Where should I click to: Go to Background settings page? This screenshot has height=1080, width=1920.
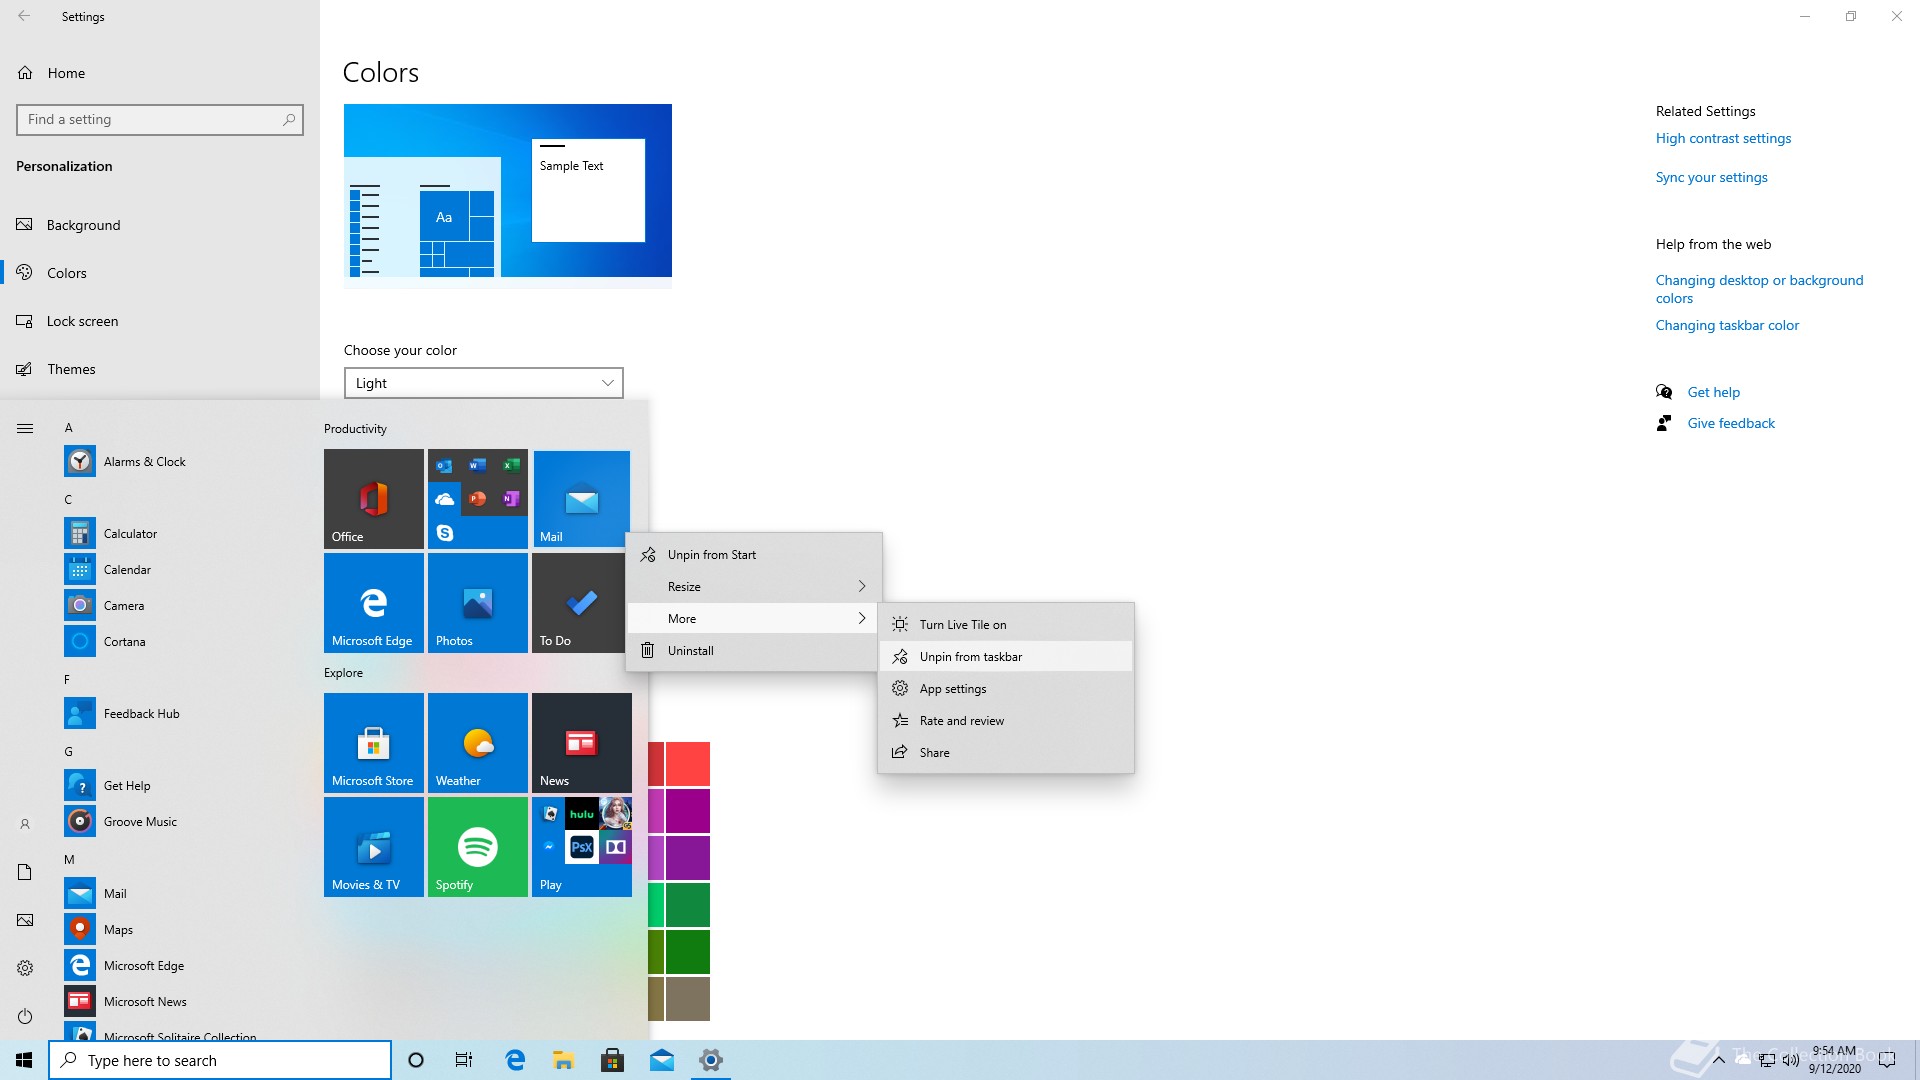(x=160, y=225)
